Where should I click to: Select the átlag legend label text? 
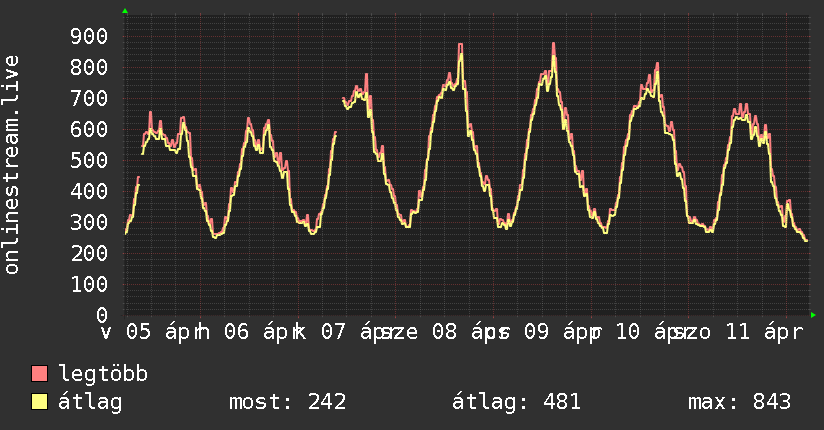pyautogui.click(x=90, y=402)
